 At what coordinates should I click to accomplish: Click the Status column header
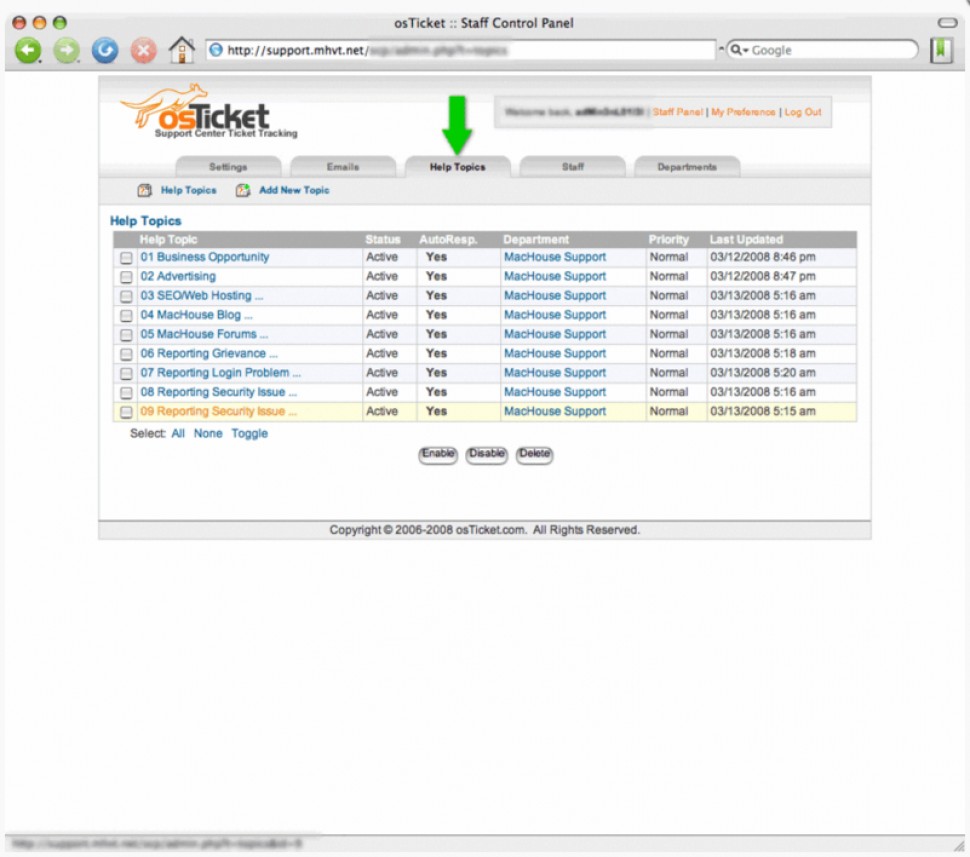(383, 239)
